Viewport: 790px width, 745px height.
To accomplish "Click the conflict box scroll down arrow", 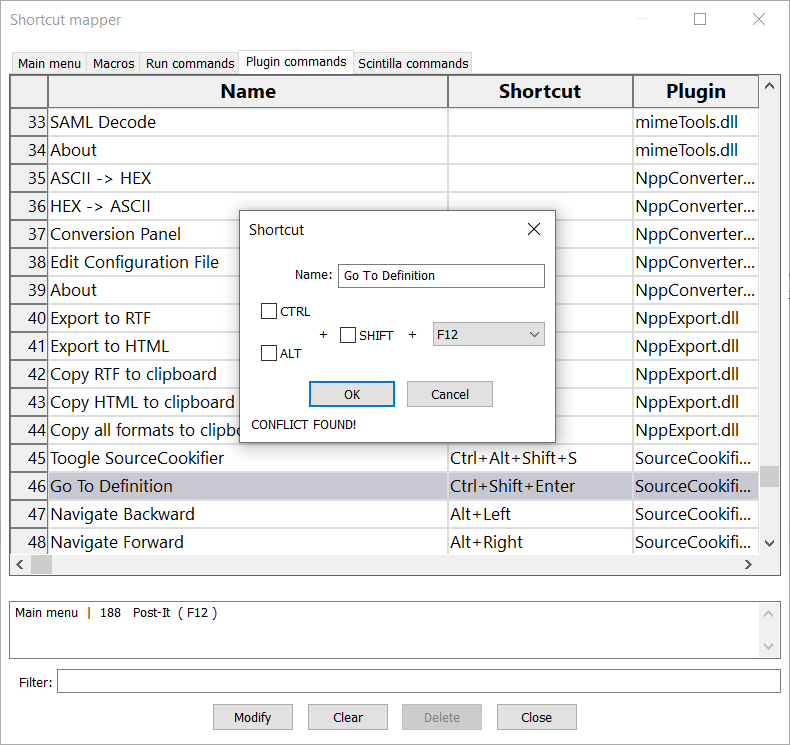I will [x=768, y=646].
